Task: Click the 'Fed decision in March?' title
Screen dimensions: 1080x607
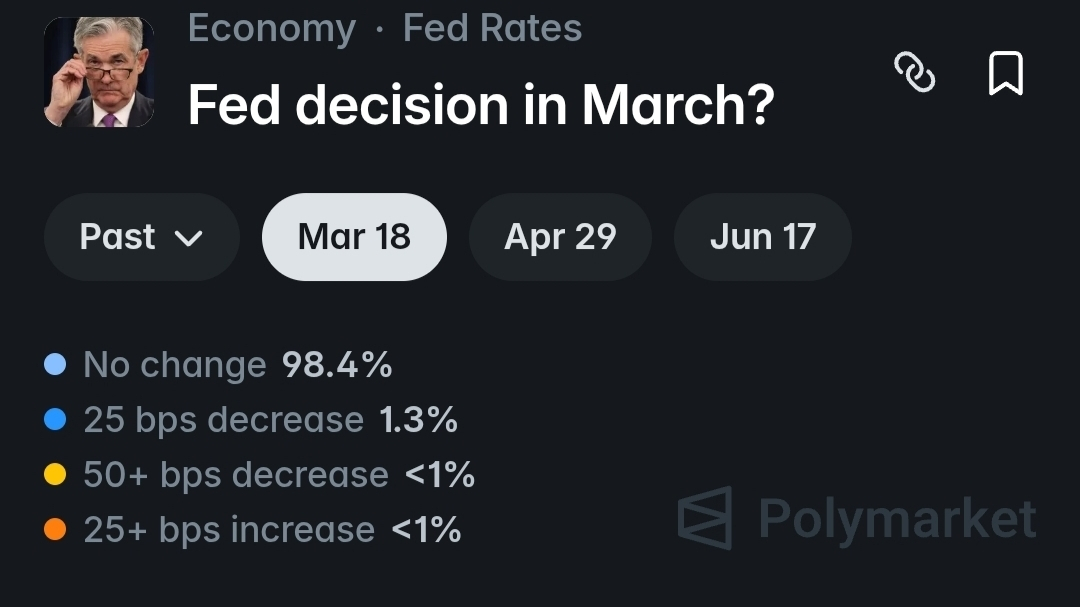Action: point(480,104)
